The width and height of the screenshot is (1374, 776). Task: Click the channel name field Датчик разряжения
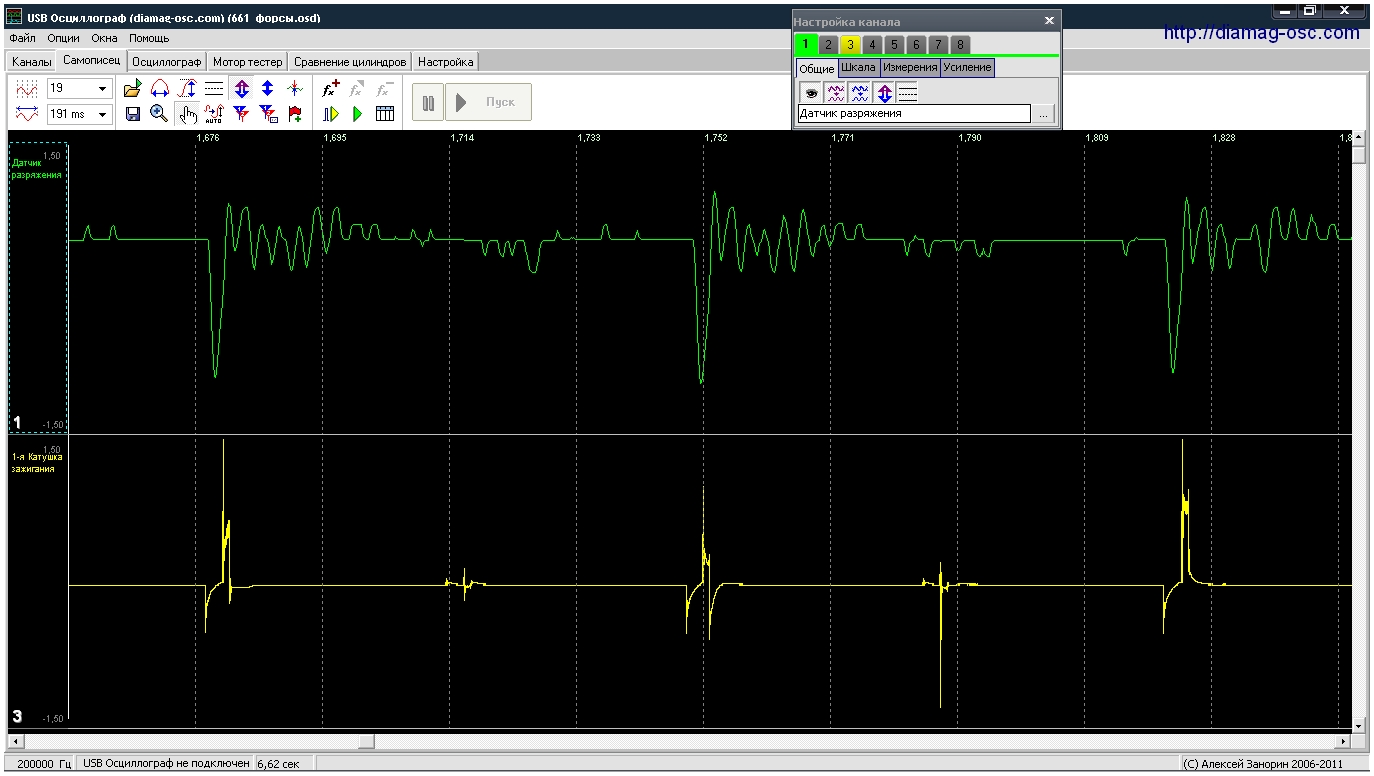tap(913, 114)
